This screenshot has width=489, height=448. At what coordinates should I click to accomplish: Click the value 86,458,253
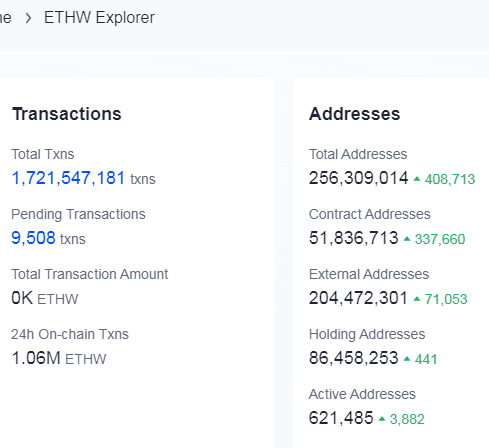(354, 358)
